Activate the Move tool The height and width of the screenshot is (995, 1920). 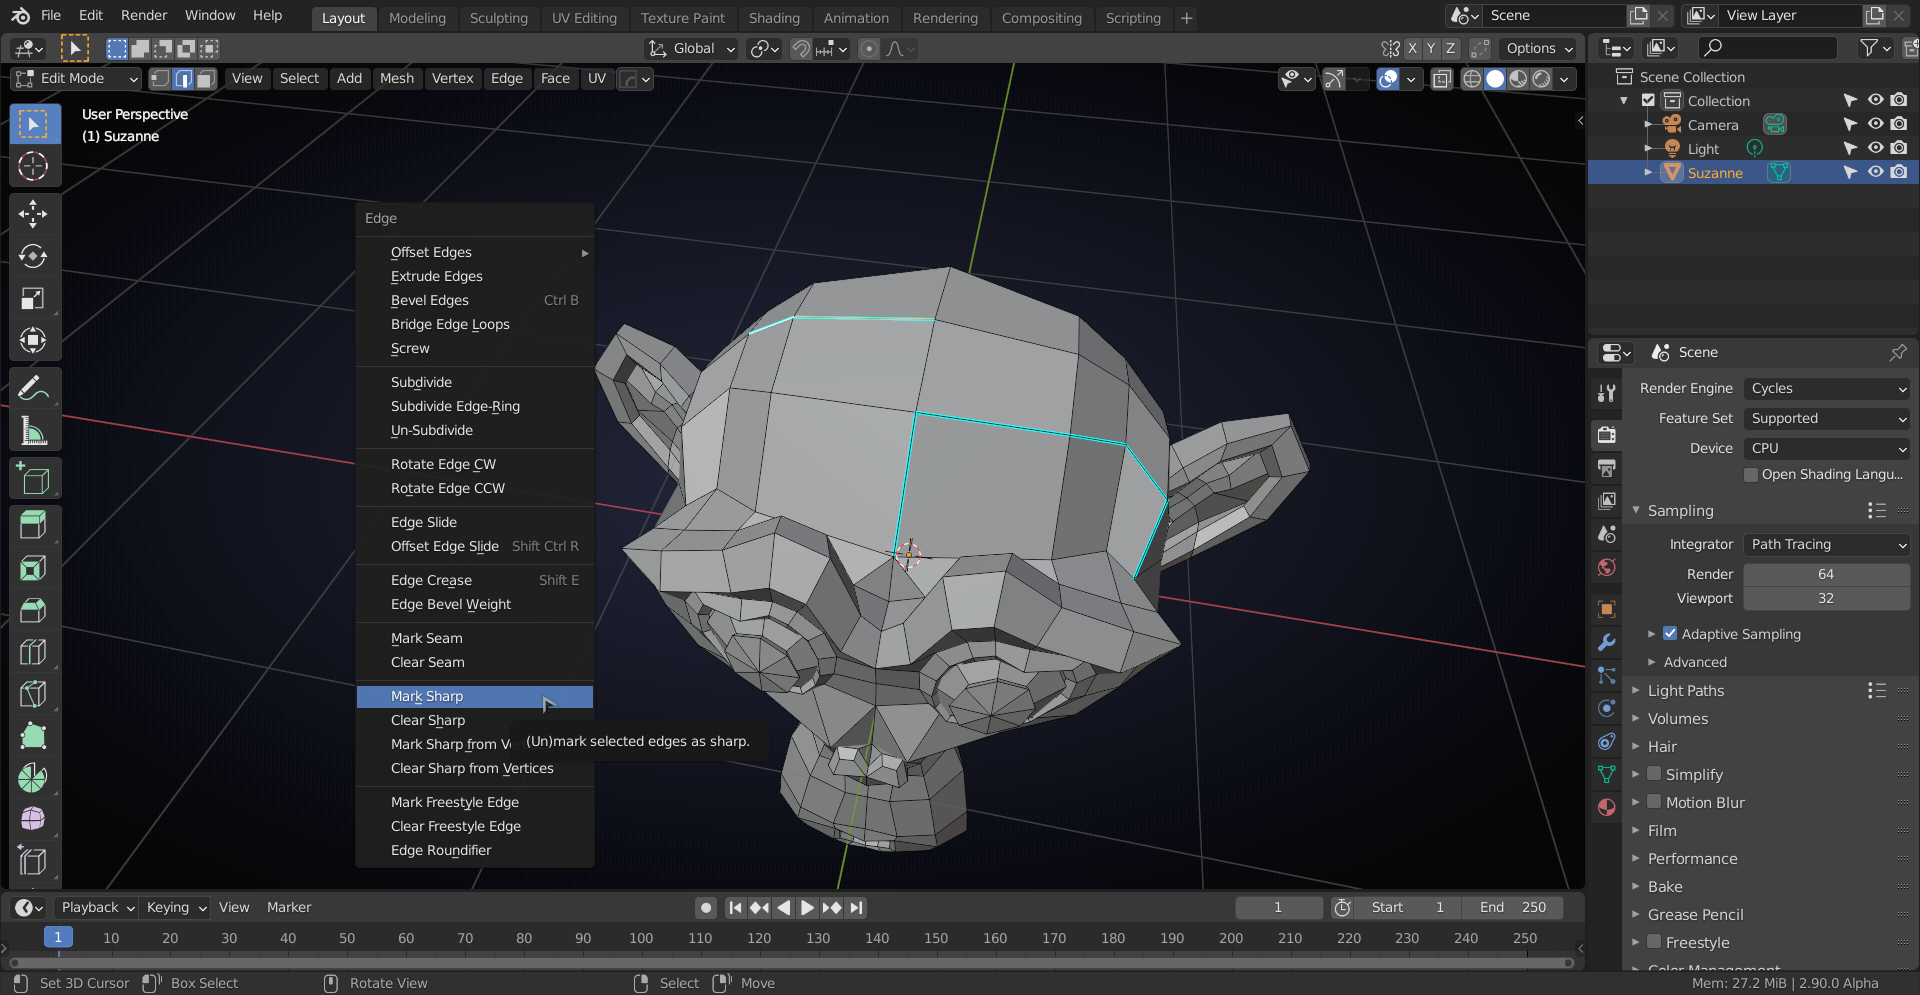point(33,213)
